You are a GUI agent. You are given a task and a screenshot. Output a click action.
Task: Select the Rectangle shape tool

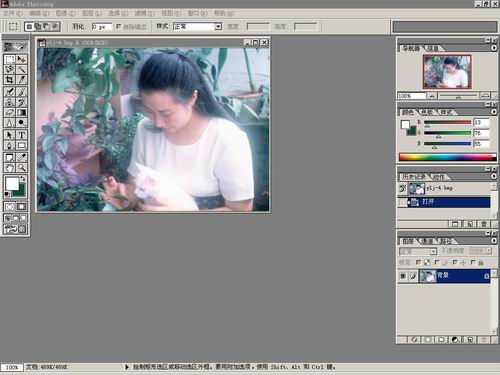point(21,145)
